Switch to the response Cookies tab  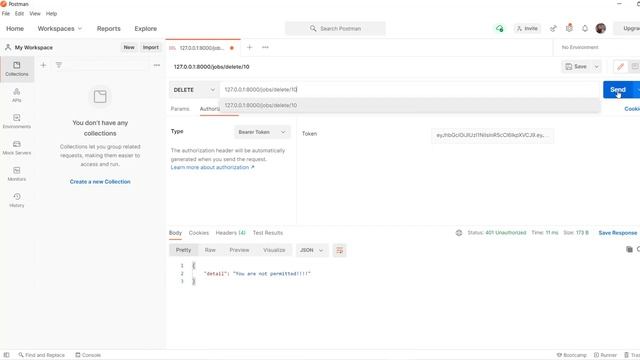click(x=199, y=233)
